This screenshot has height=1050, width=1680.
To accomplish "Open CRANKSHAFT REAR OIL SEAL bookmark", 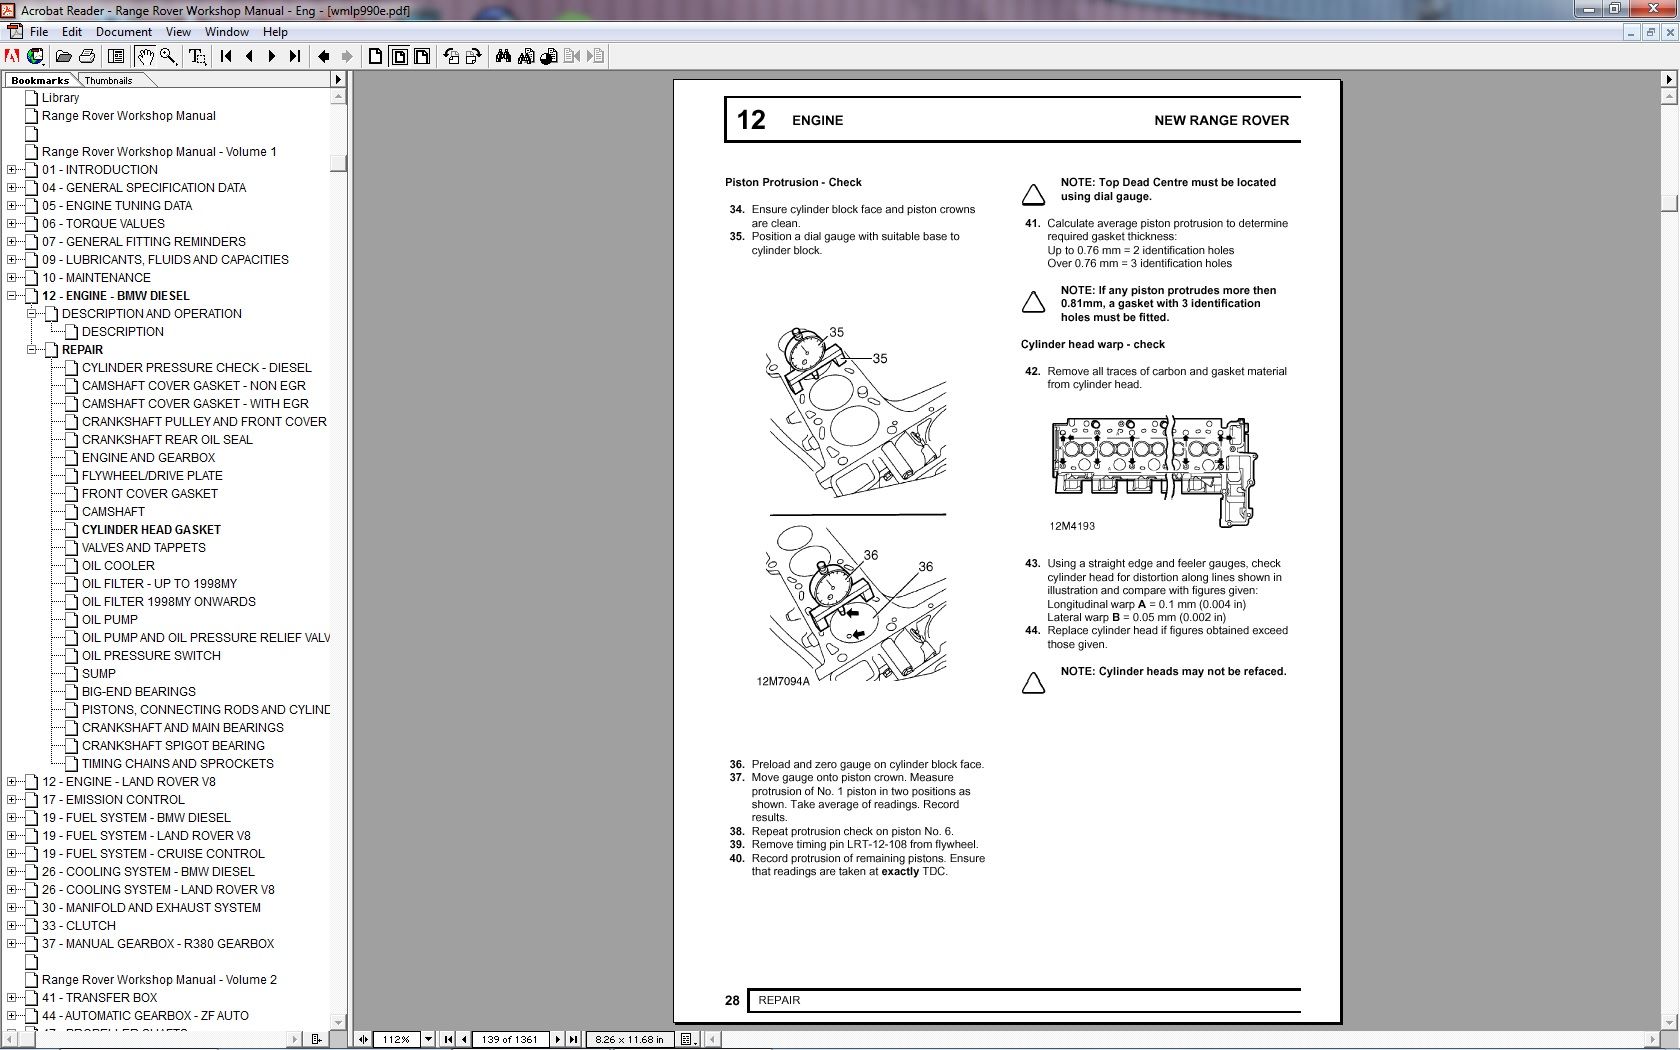I will [167, 440].
